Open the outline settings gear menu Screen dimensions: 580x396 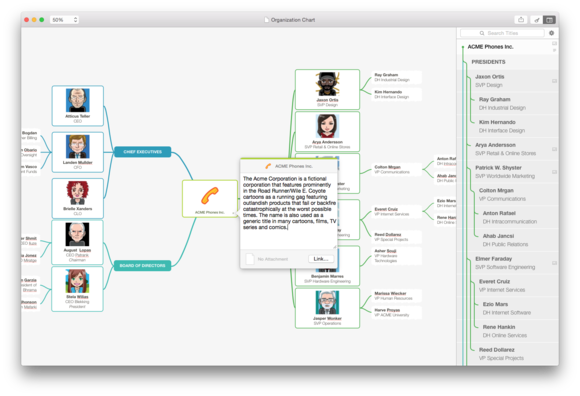(552, 33)
